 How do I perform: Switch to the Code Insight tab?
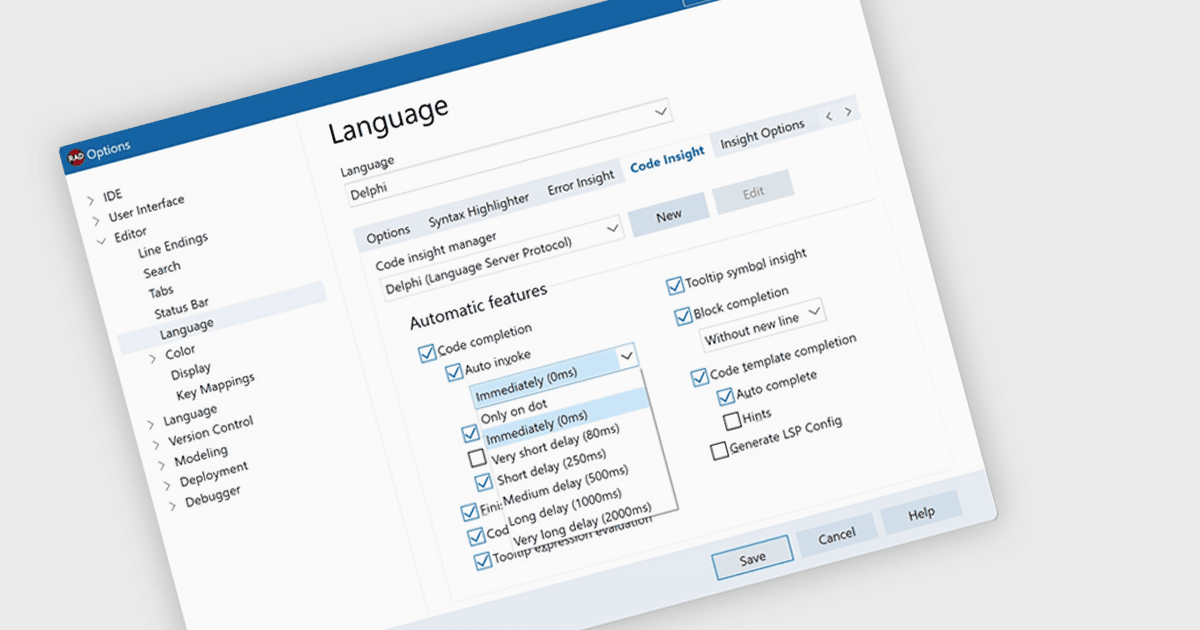click(x=667, y=160)
